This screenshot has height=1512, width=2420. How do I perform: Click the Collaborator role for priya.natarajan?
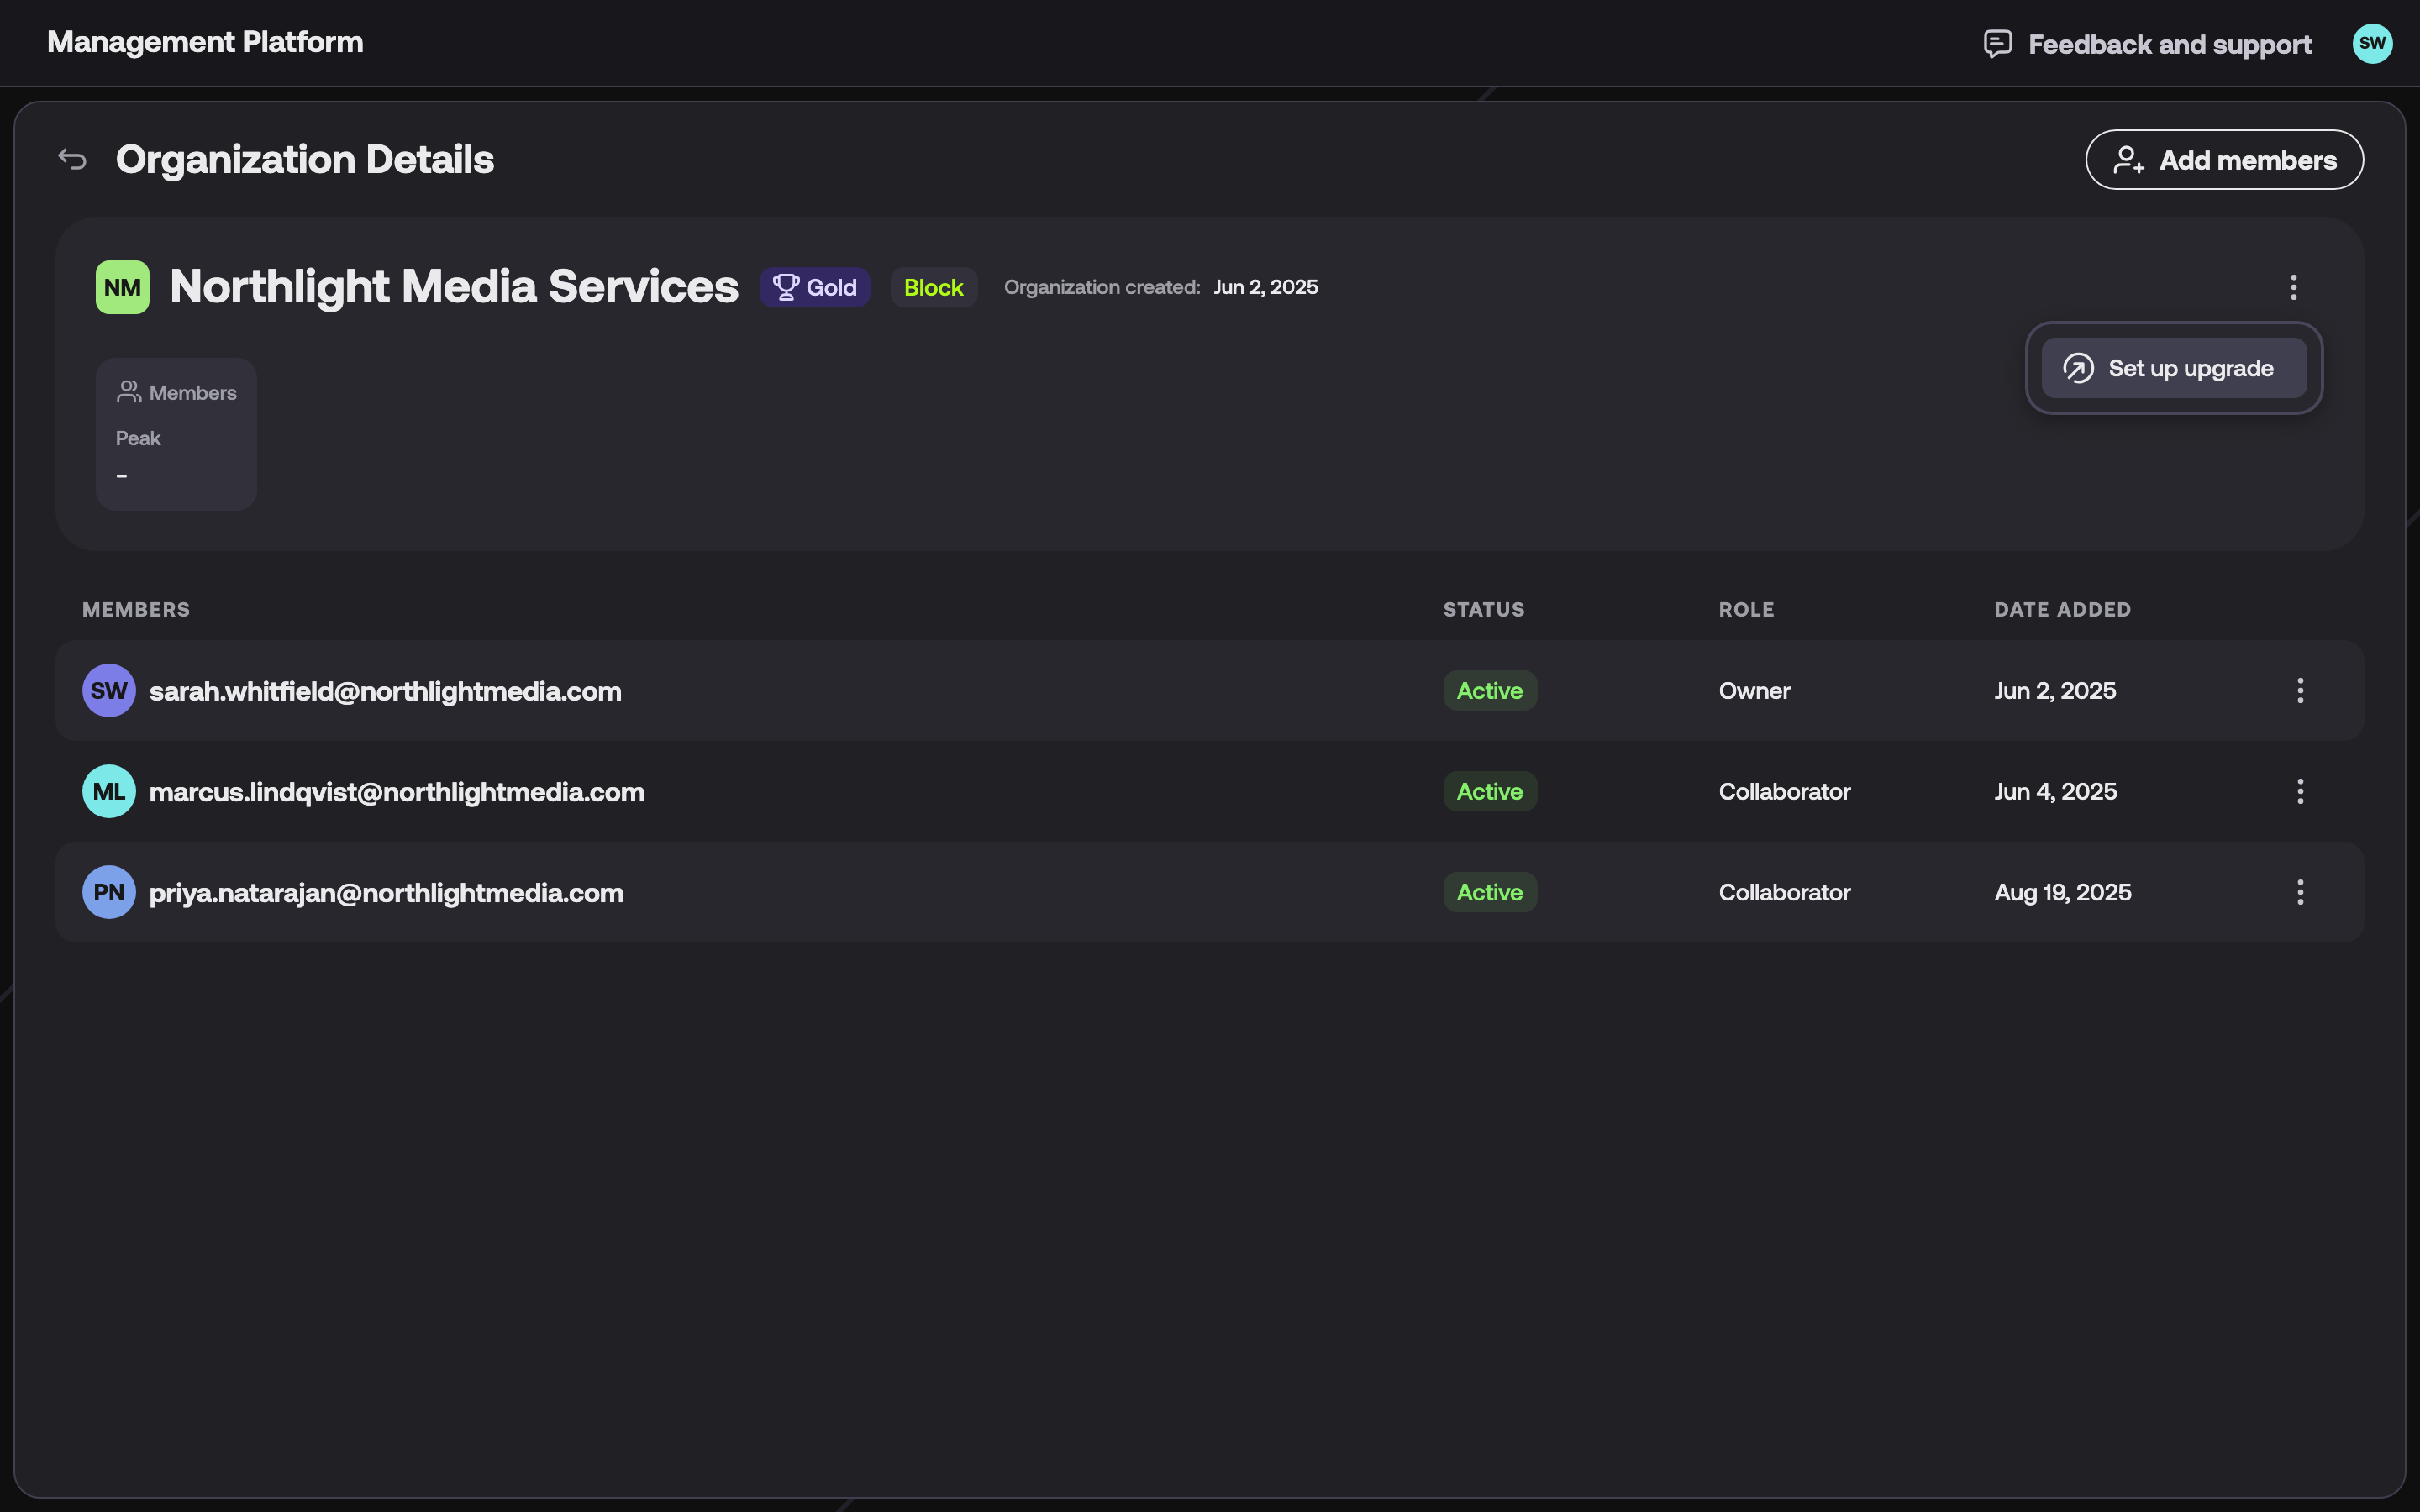pos(1784,892)
